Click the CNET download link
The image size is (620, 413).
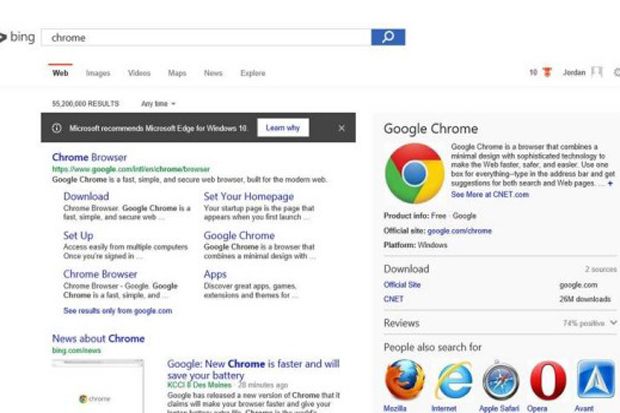pyautogui.click(x=393, y=299)
